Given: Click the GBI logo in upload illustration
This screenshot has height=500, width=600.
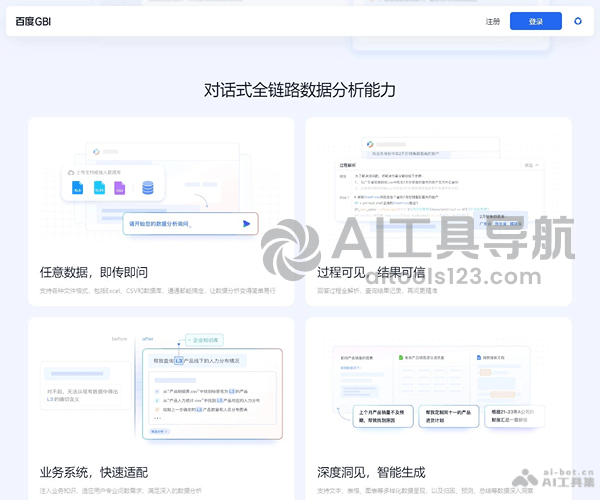Looking at the screenshot, I should [96, 152].
